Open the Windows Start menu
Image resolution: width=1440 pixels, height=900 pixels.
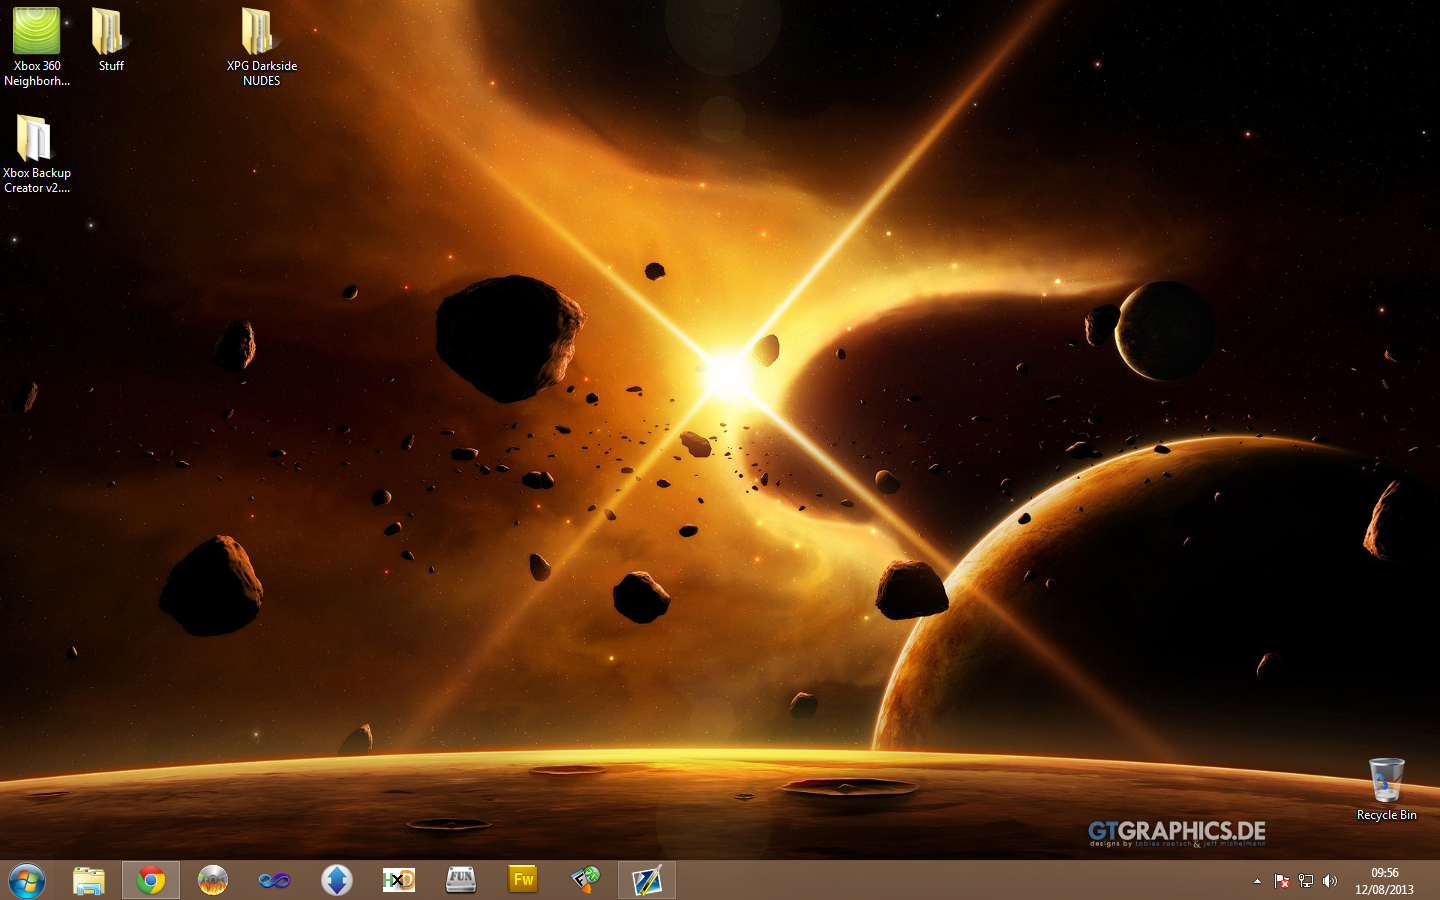coord(27,880)
